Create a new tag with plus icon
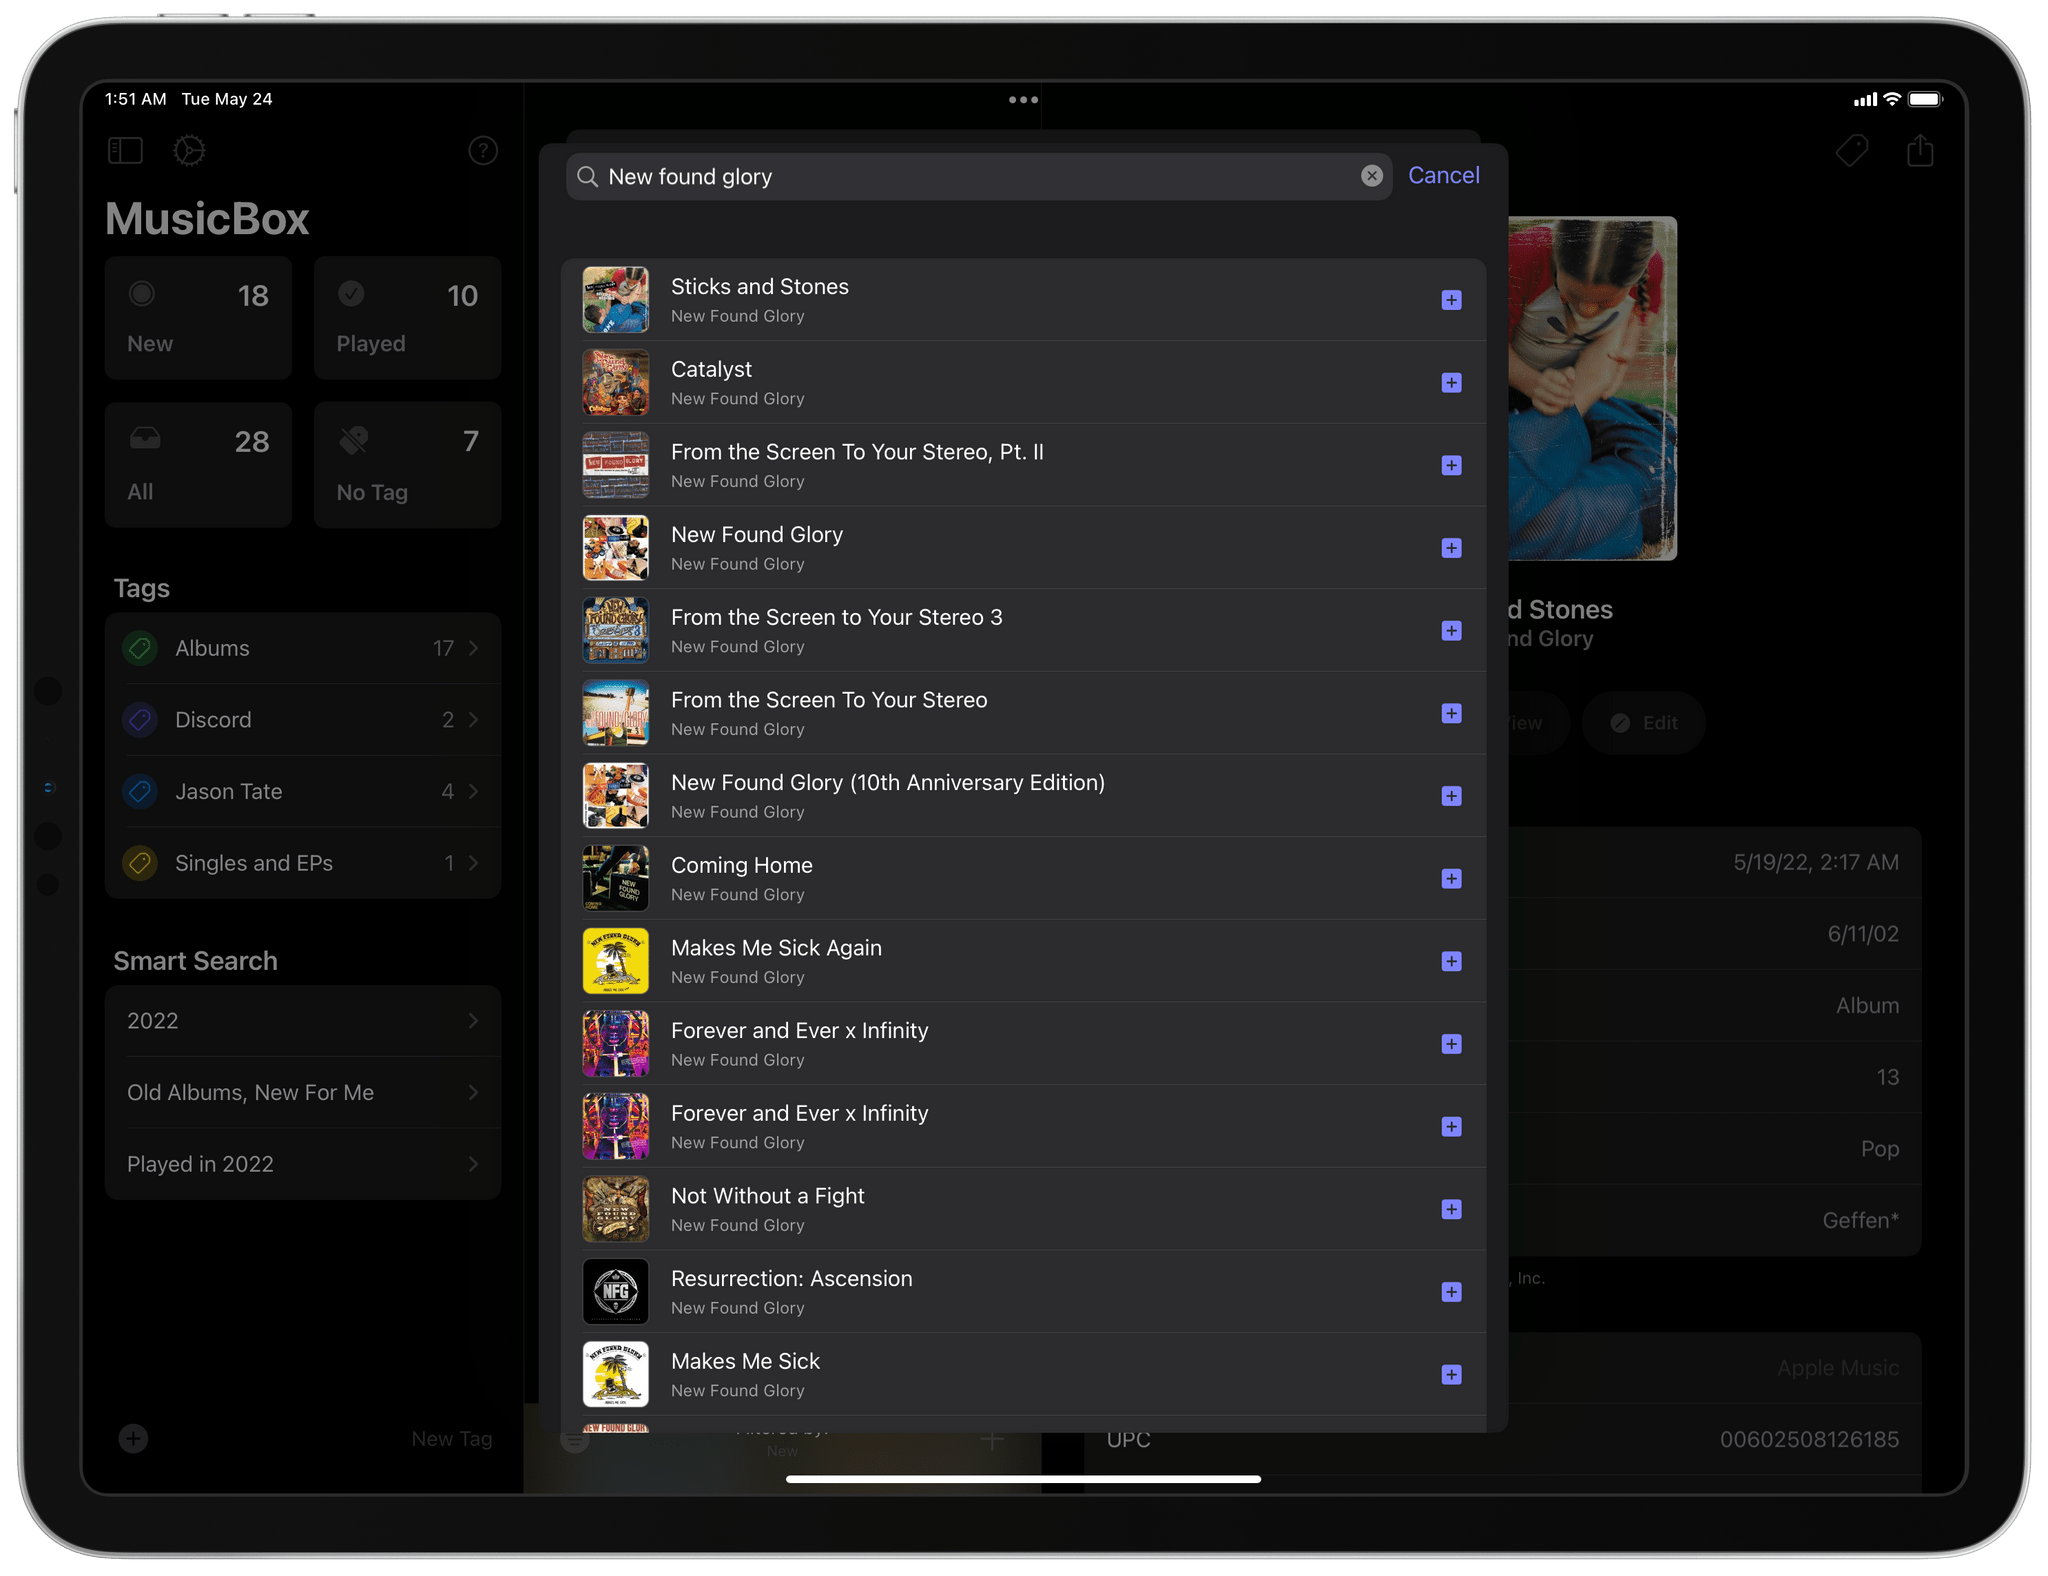The width and height of the screenshot is (2048, 1576). tap(133, 1438)
